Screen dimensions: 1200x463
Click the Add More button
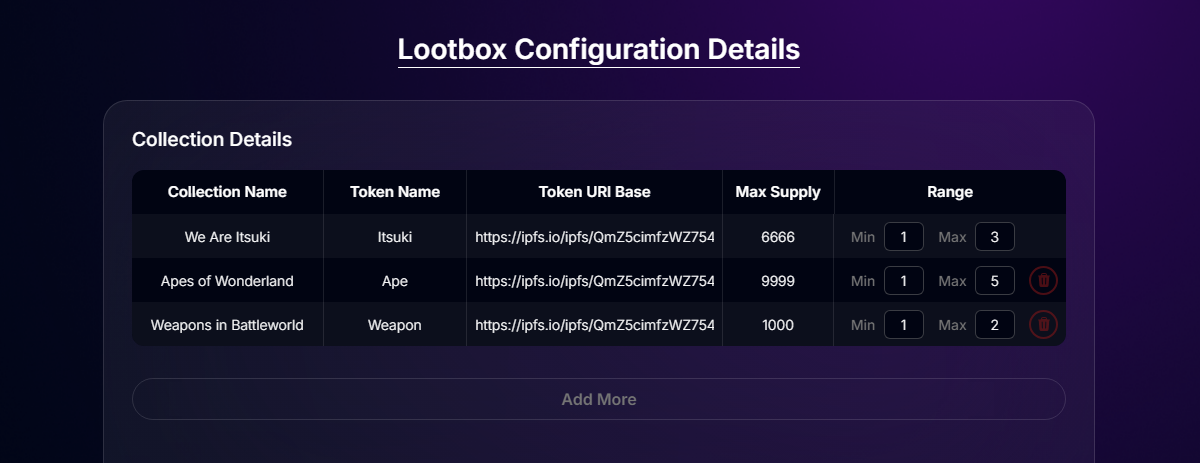pyautogui.click(x=598, y=399)
